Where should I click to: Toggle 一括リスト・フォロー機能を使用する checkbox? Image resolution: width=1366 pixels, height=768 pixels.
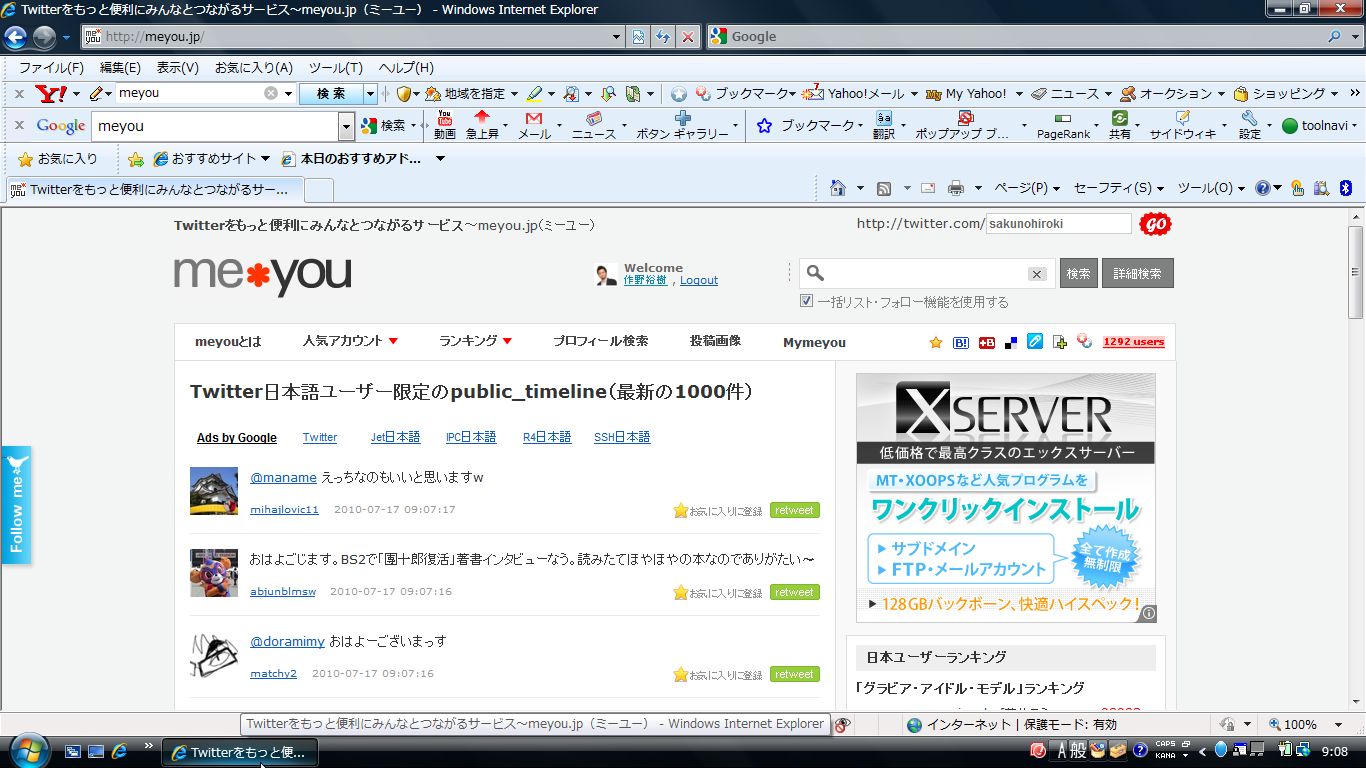[807, 301]
